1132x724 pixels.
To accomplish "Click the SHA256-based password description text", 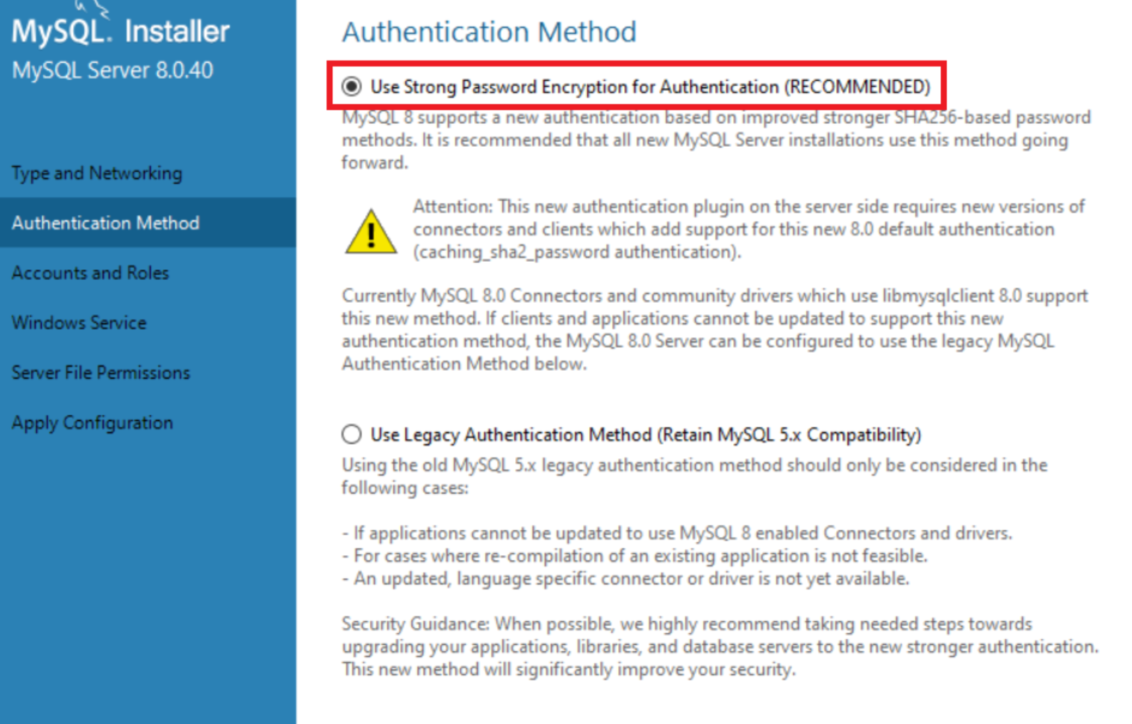I will [x=716, y=139].
